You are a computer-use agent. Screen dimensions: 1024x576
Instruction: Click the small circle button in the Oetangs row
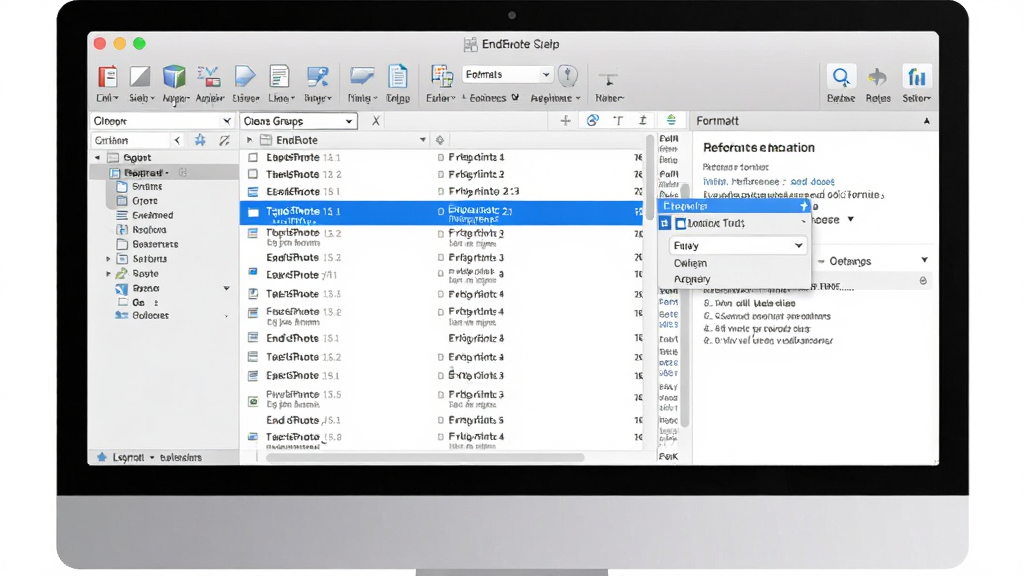click(x=923, y=280)
